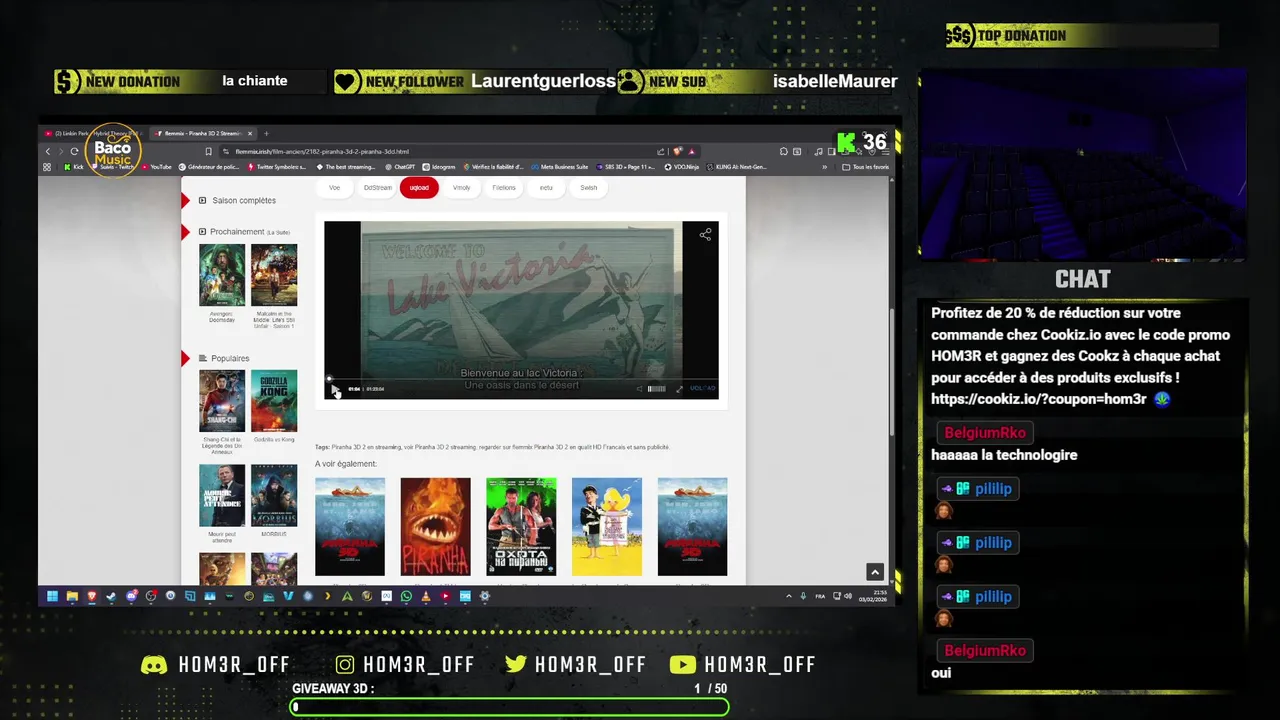Open Shang-Chi movie poster
The image size is (1280, 720).
pyautogui.click(x=221, y=400)
